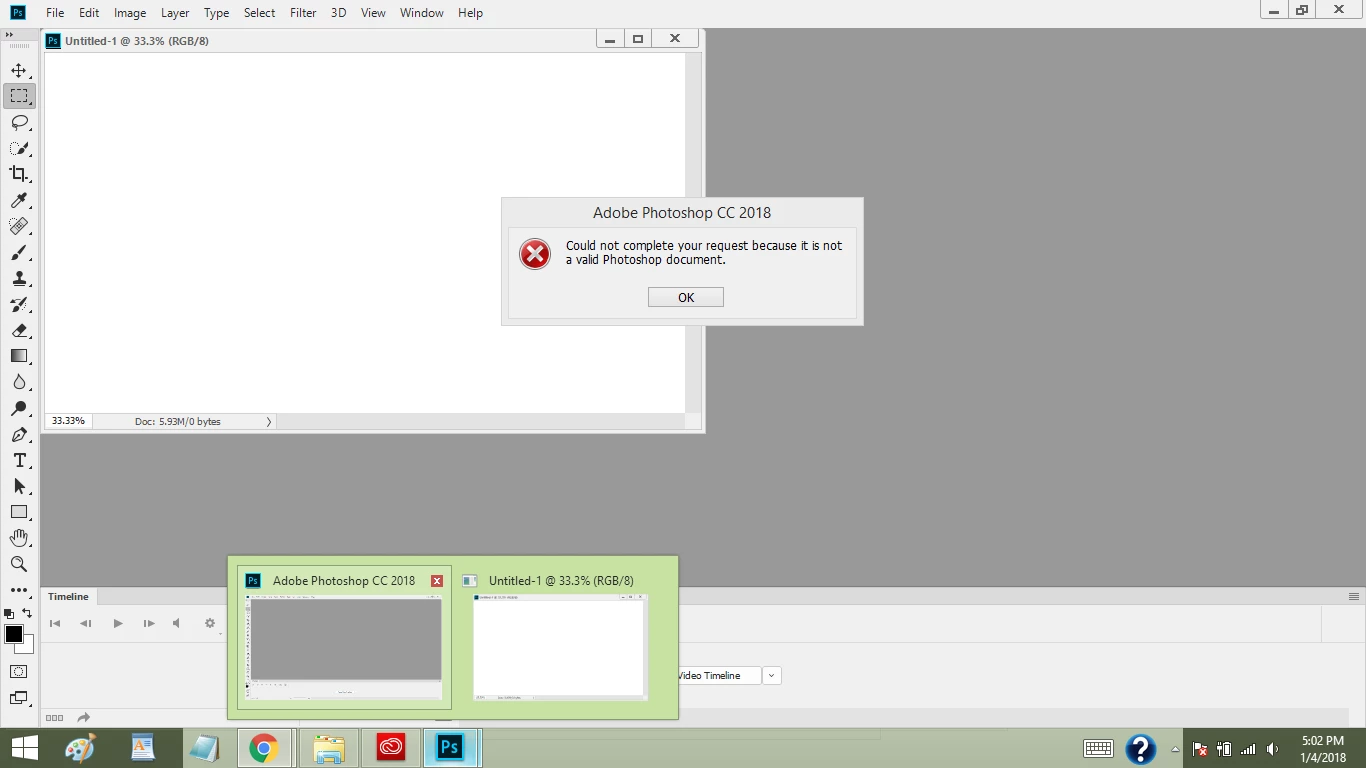
Task: Click the foreground color swatch
Action: tap(13, 634)
